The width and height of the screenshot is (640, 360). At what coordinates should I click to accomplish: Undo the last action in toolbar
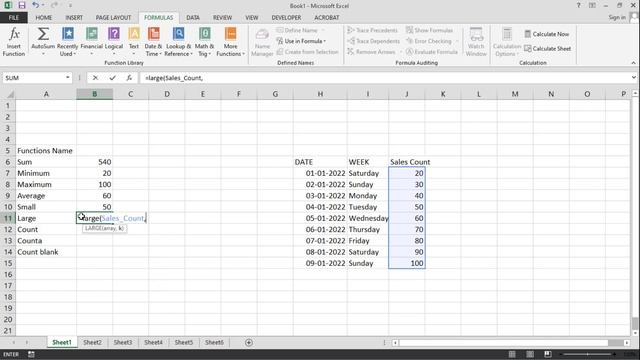36,5
